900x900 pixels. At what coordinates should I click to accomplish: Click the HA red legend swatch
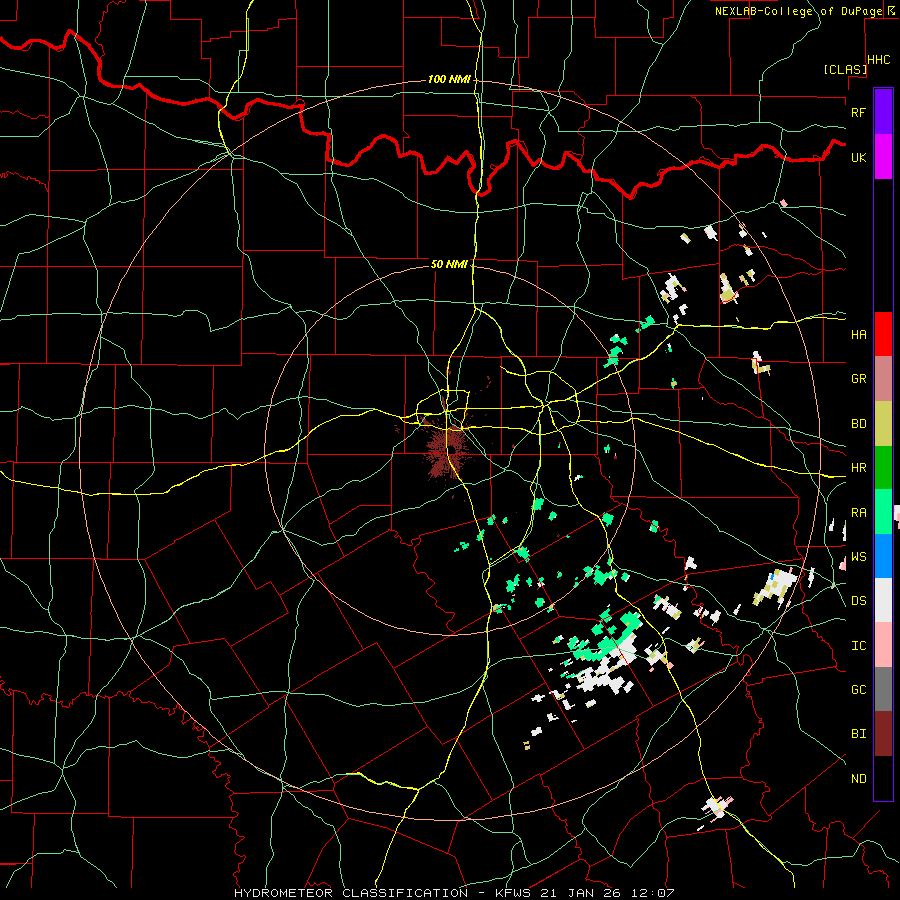pos(883,334)
